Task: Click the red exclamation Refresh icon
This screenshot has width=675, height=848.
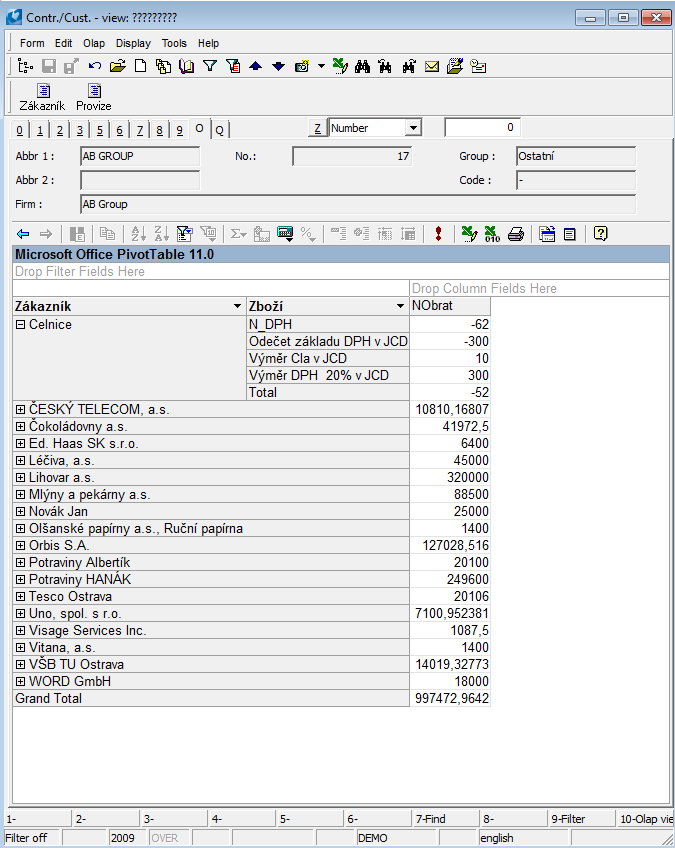Action: click(x=438, y=234)
